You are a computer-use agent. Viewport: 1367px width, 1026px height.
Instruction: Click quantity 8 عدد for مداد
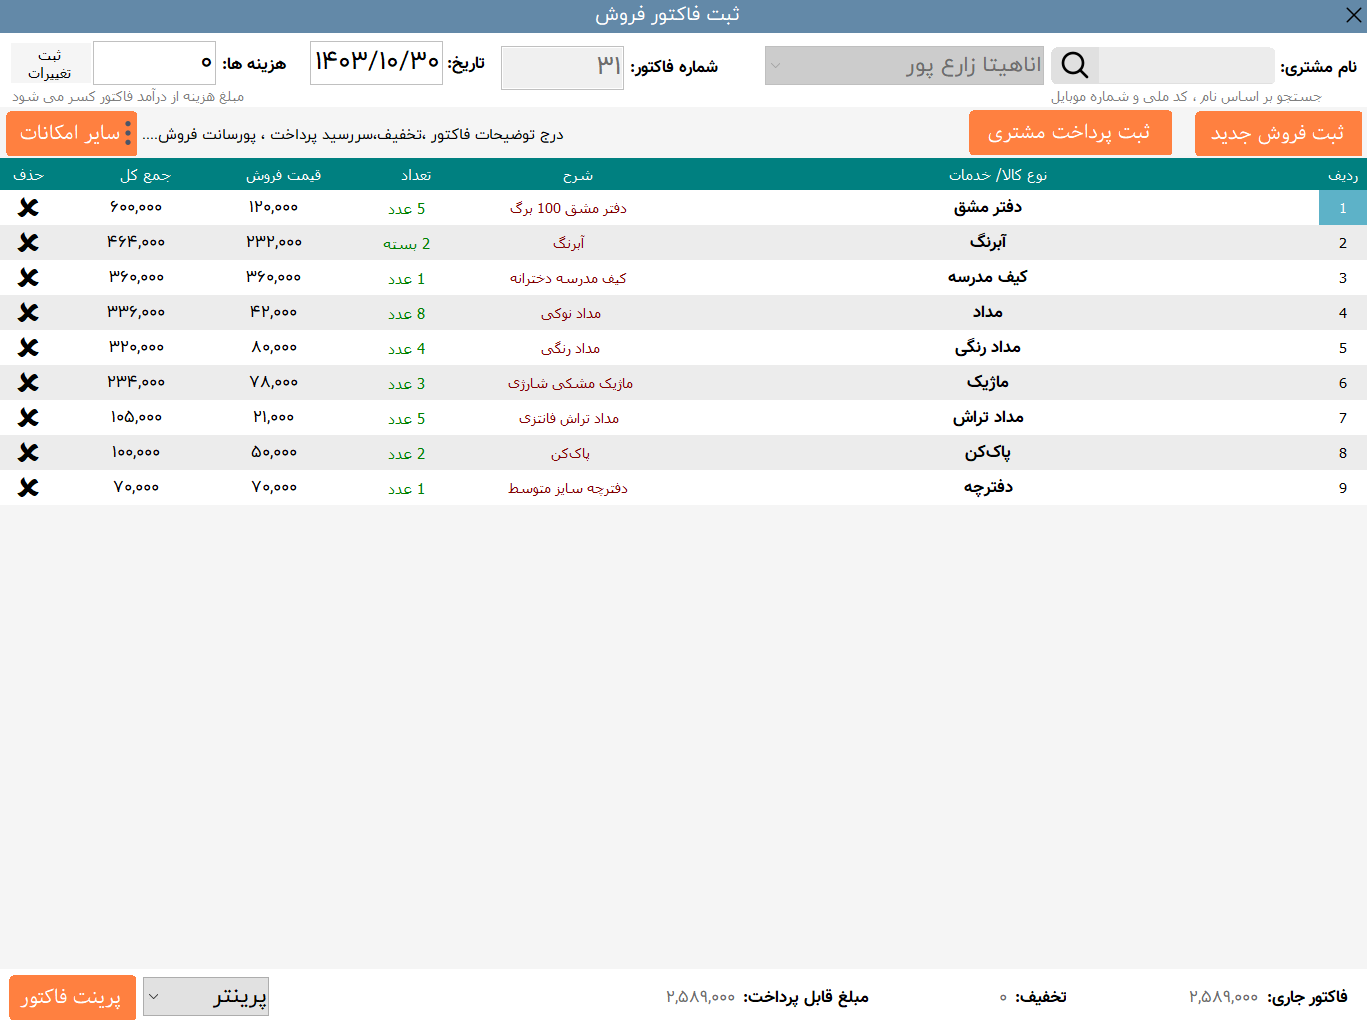coord(407,313)
